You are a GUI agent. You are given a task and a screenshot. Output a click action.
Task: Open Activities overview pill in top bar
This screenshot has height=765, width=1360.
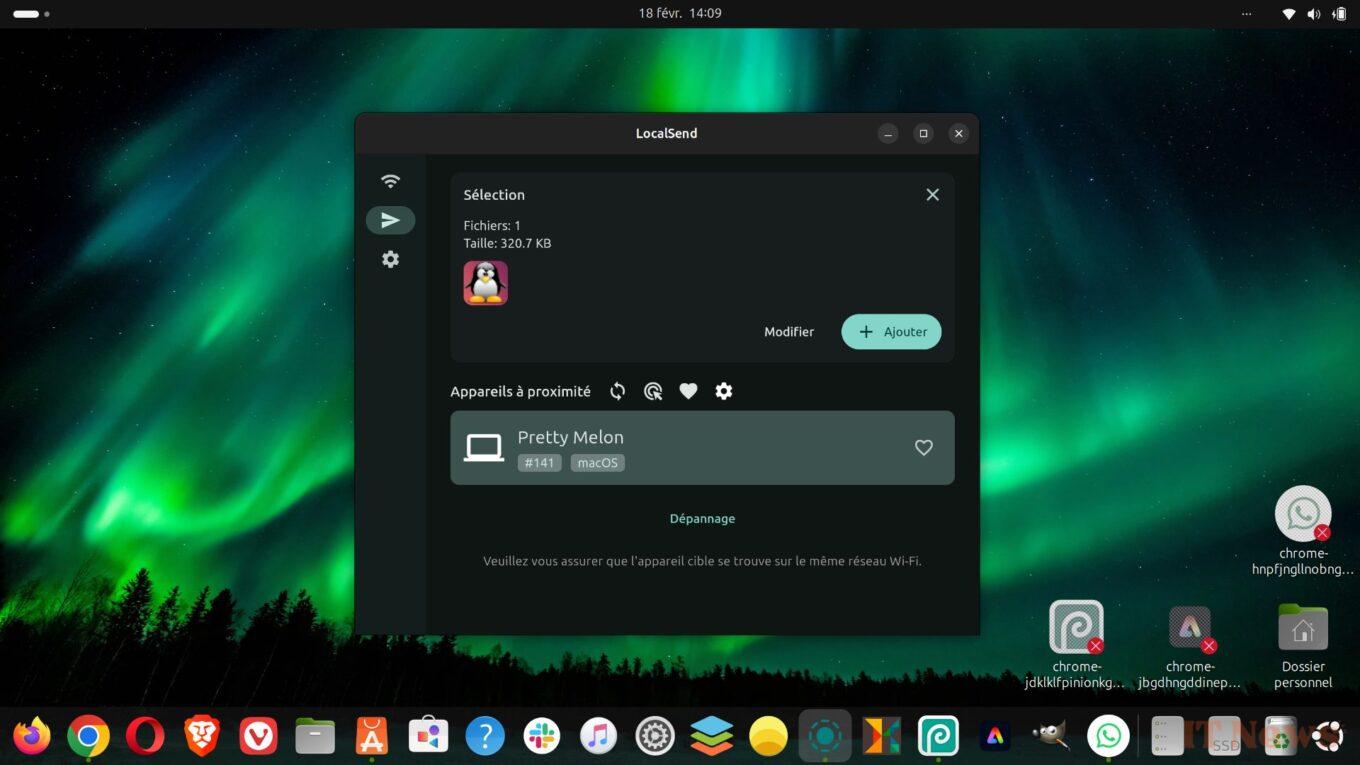(x=31, y=14)
